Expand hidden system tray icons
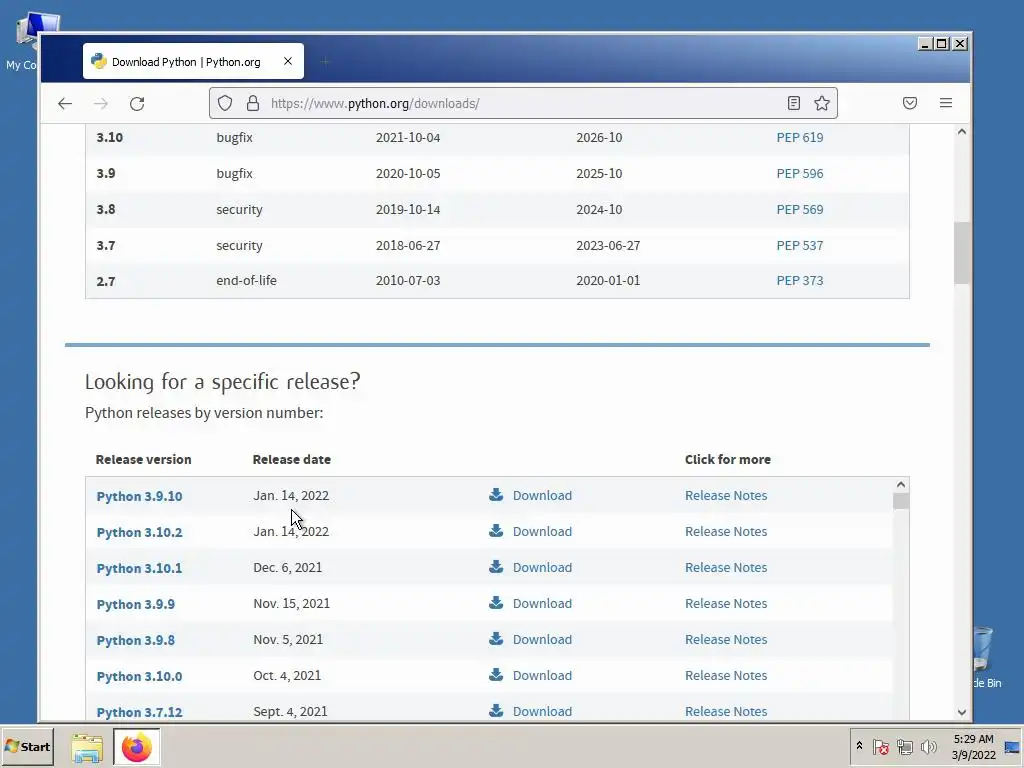This screenshot has height=768, width=1024. pyautogui.click(x=859, y=746)
